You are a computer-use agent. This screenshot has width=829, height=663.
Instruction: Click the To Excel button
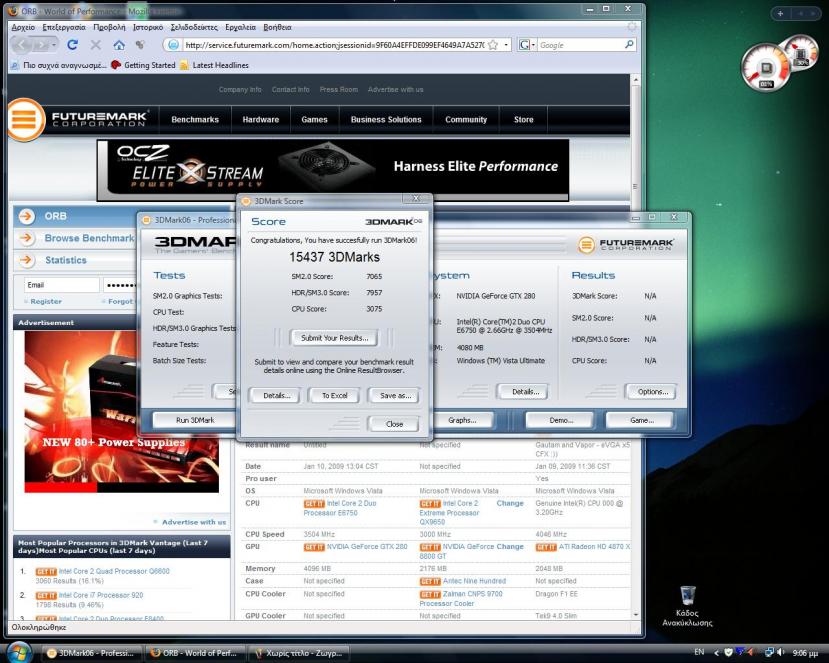coord(335,395)
